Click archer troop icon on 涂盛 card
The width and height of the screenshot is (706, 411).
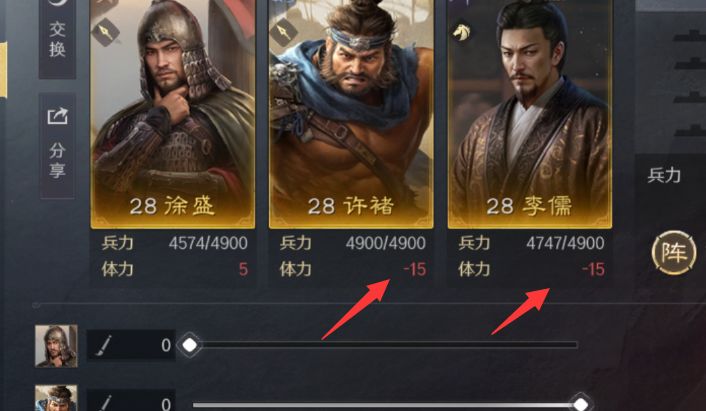point(106,32)
